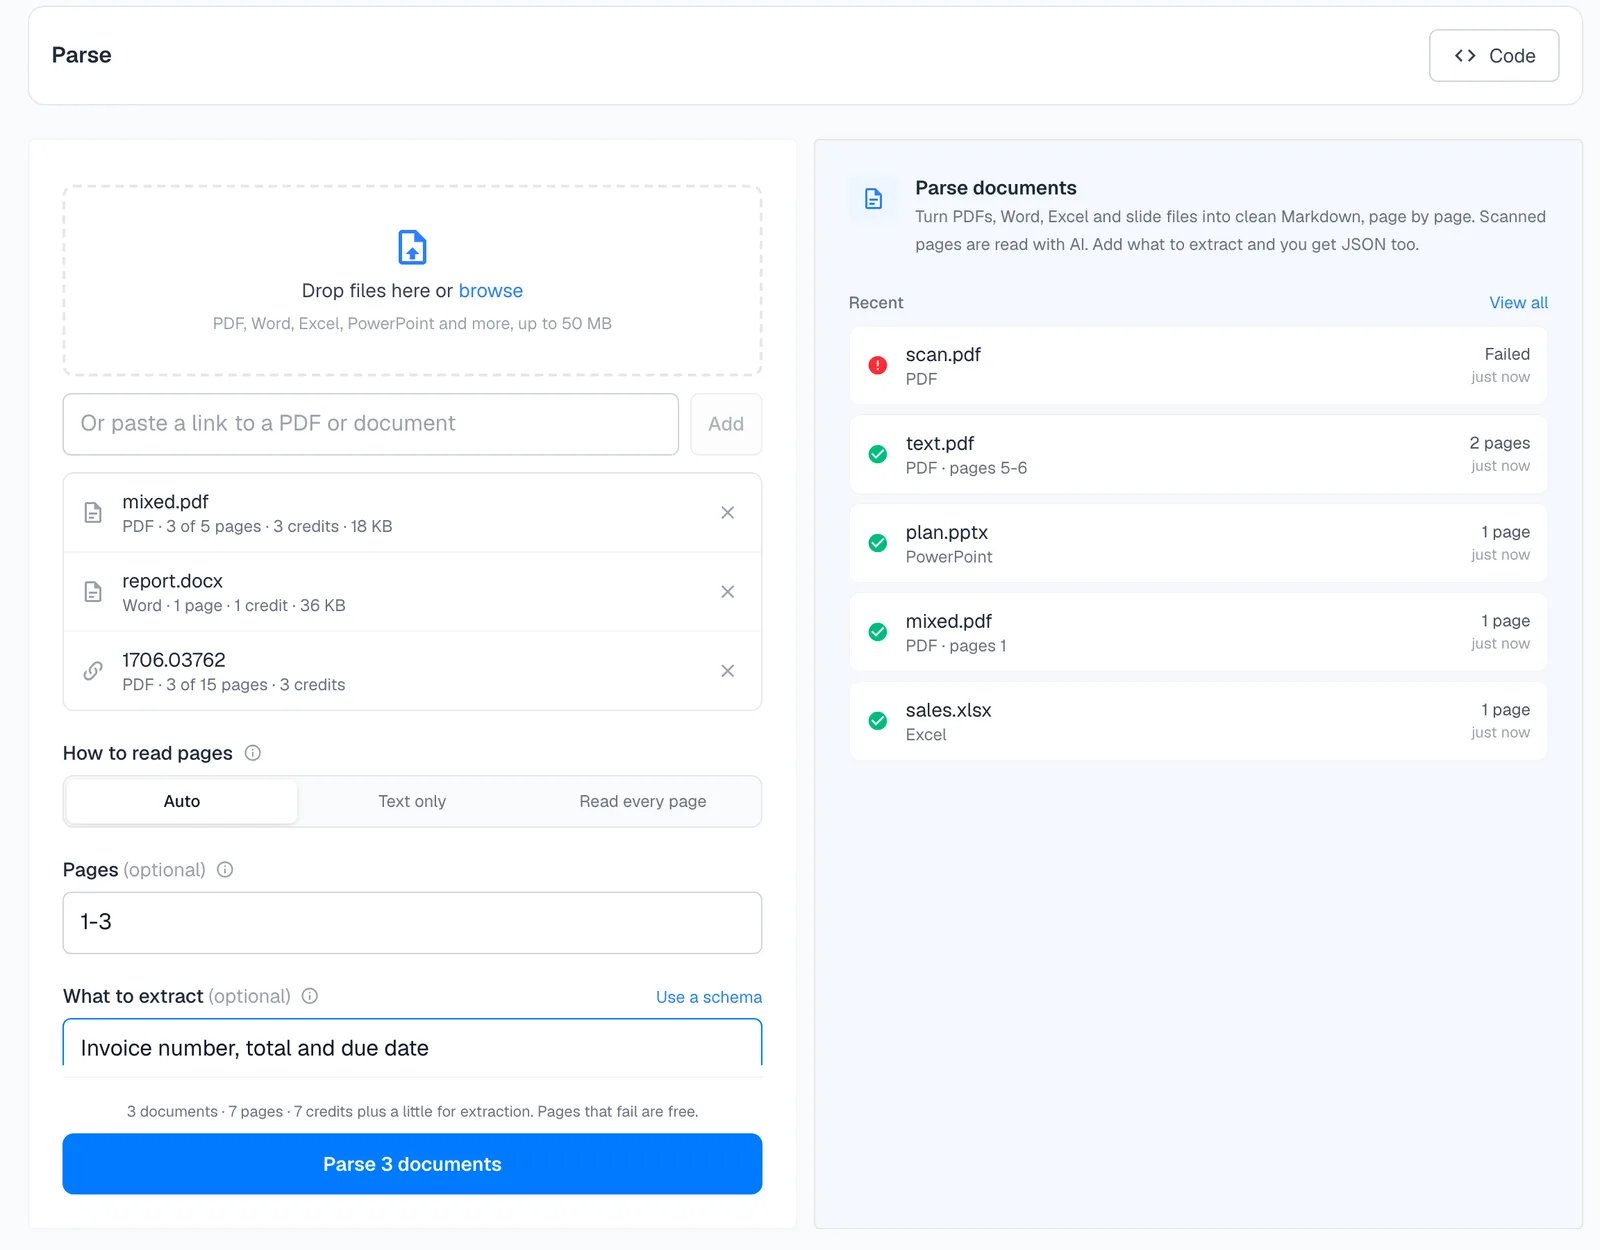This screenshot has width=1600, height=1250.
Task: Click the file upload icon in drop zone
Action: [412, 247]
